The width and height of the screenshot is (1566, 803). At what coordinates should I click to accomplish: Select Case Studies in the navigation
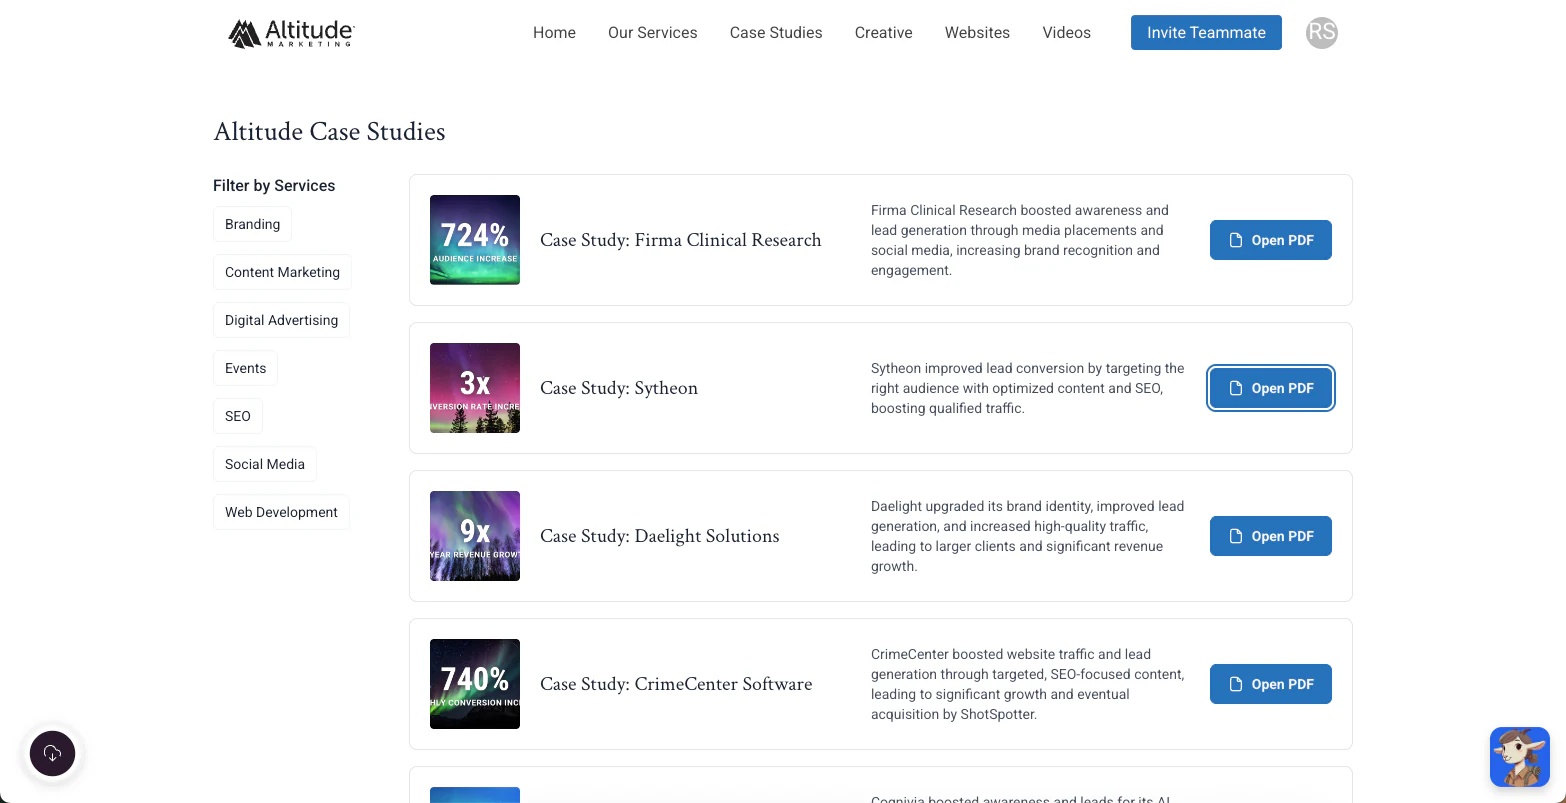776,33
